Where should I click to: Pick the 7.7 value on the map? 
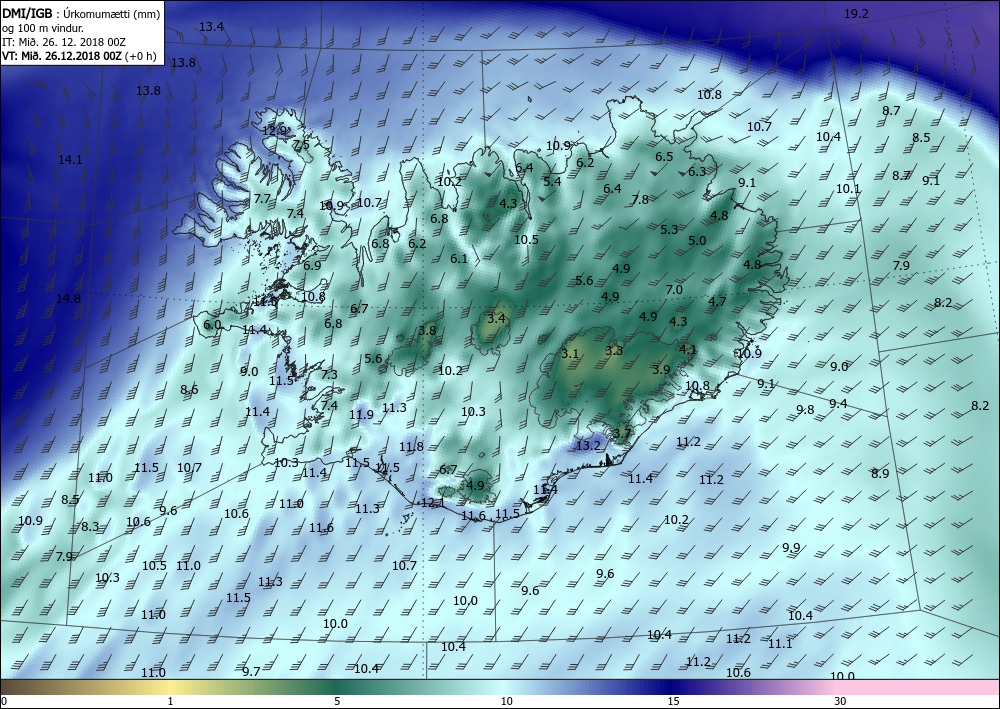pyautogui.click(x=262, y=199)
